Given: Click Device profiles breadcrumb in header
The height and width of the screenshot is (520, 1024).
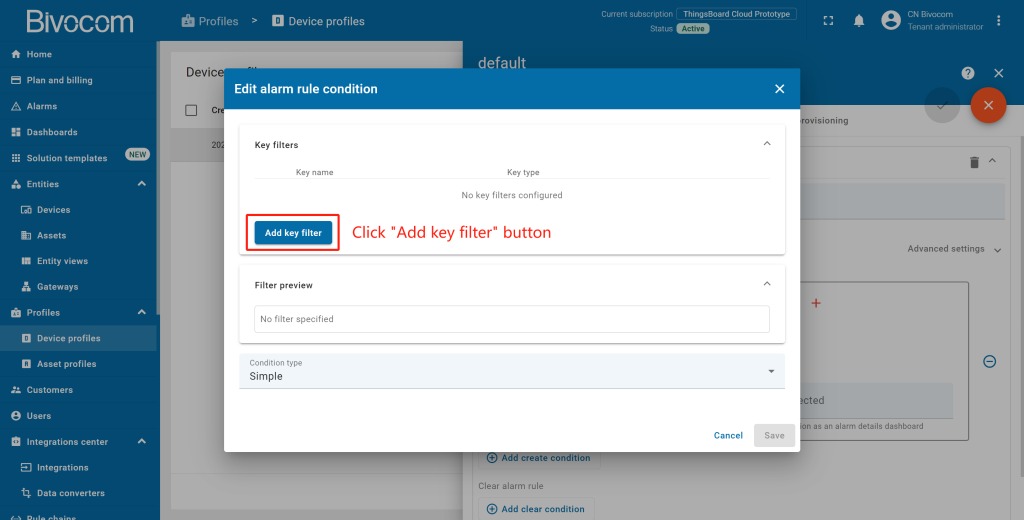Looking at the screenshot, I should [x=318, y=21].
